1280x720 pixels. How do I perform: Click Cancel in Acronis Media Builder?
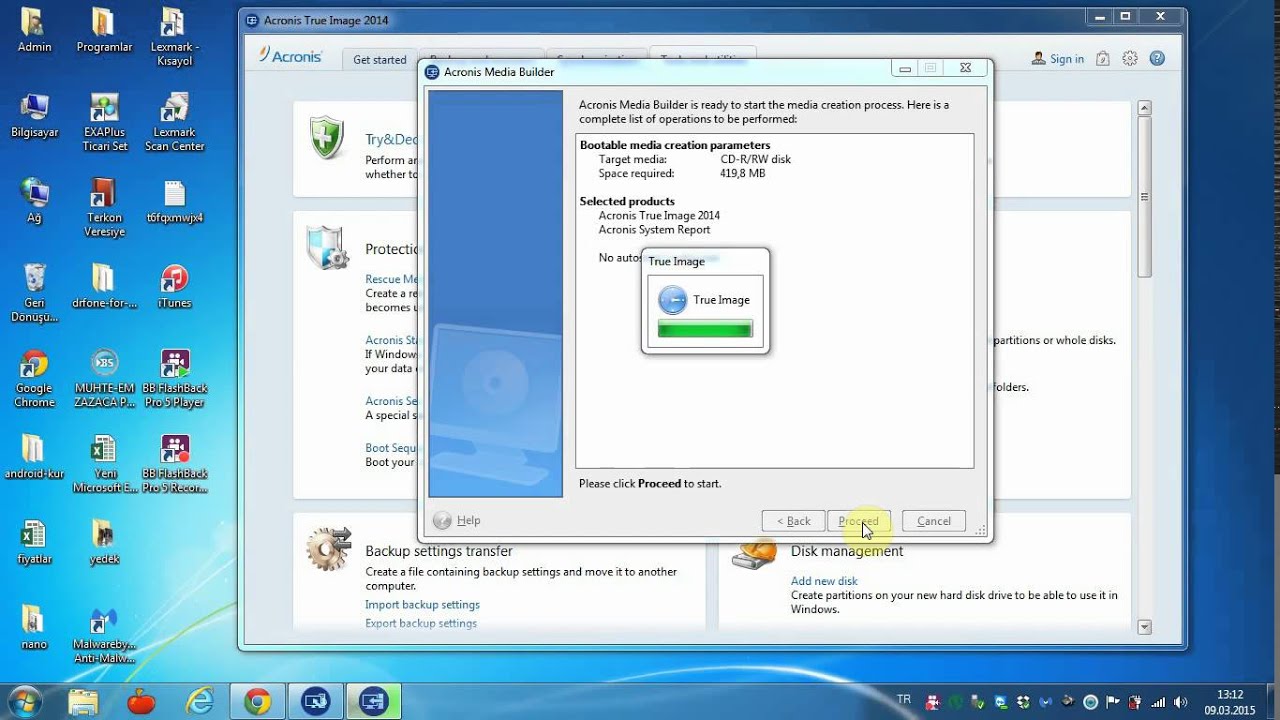(934, 521)
